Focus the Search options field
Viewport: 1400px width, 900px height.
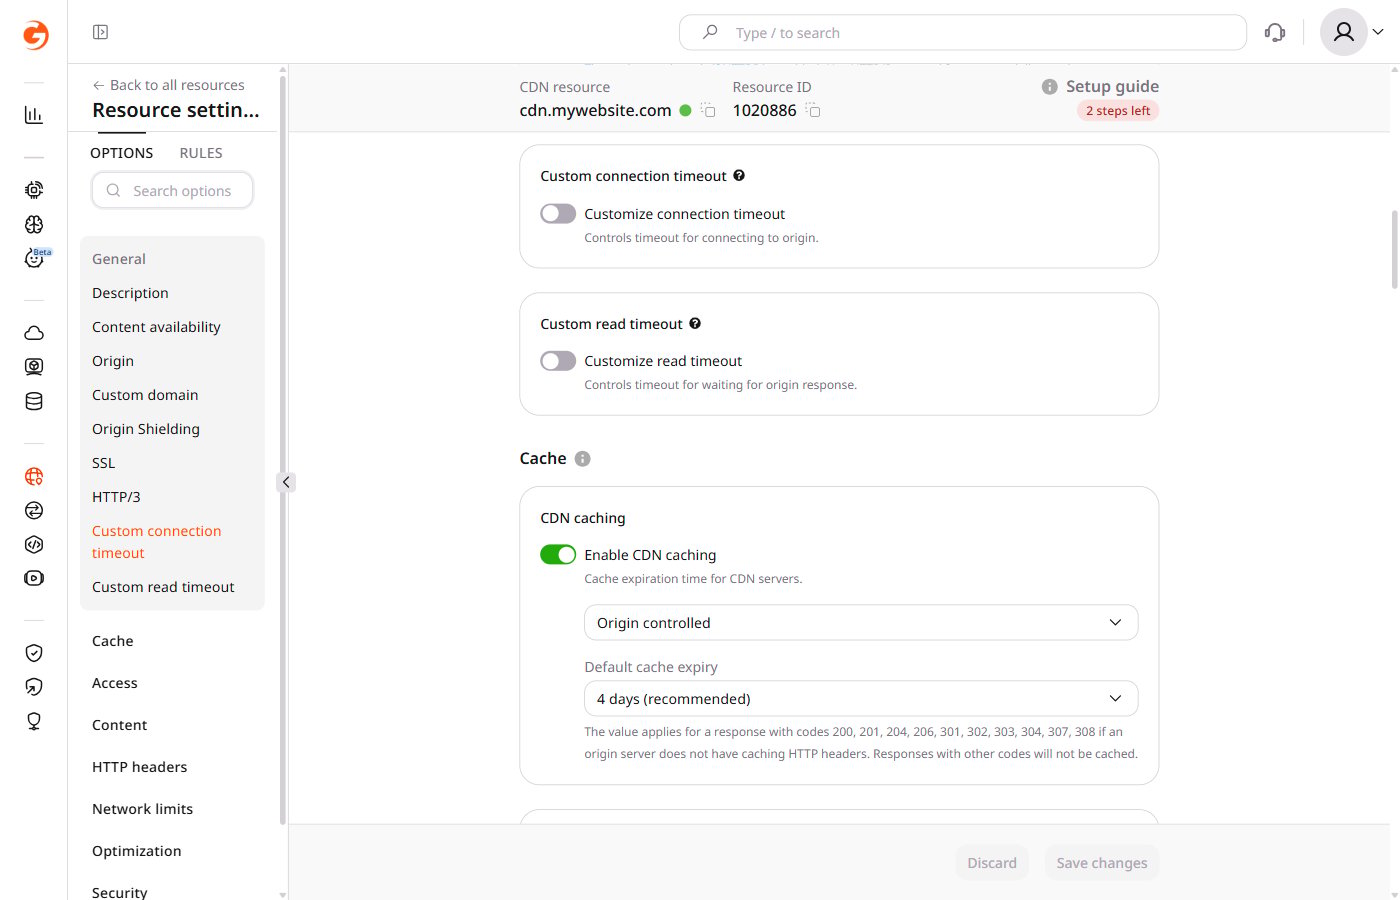(x=172, y=190)
